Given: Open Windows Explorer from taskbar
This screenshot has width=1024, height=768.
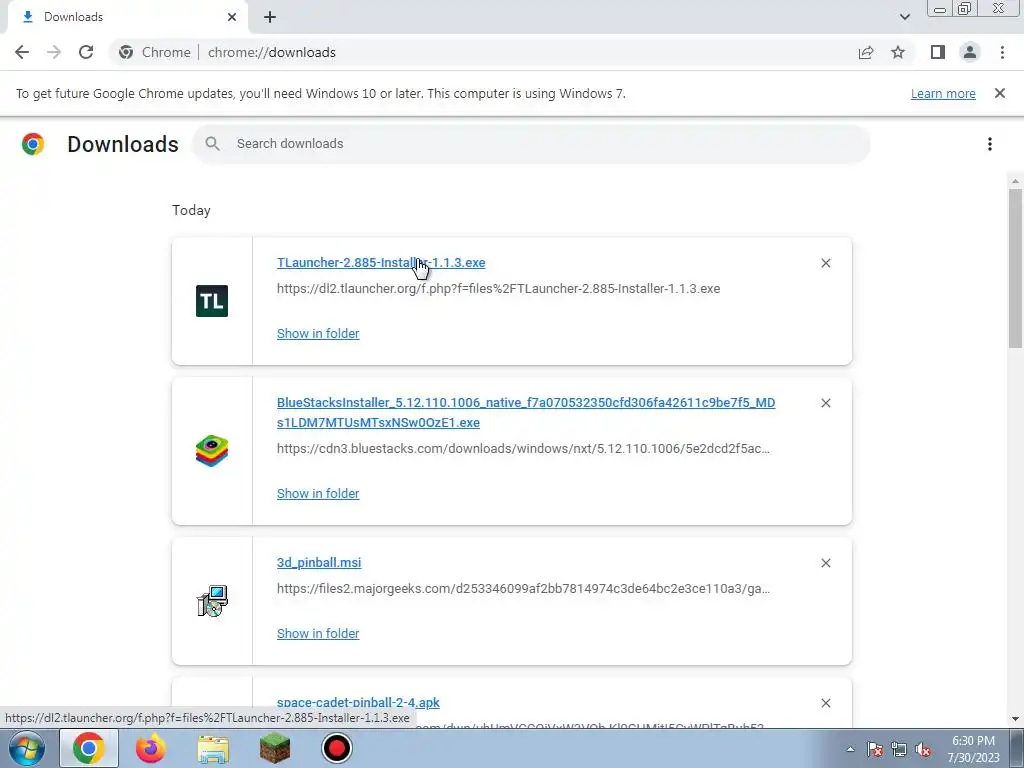Looking at the screenshot, I should [213, 748].
